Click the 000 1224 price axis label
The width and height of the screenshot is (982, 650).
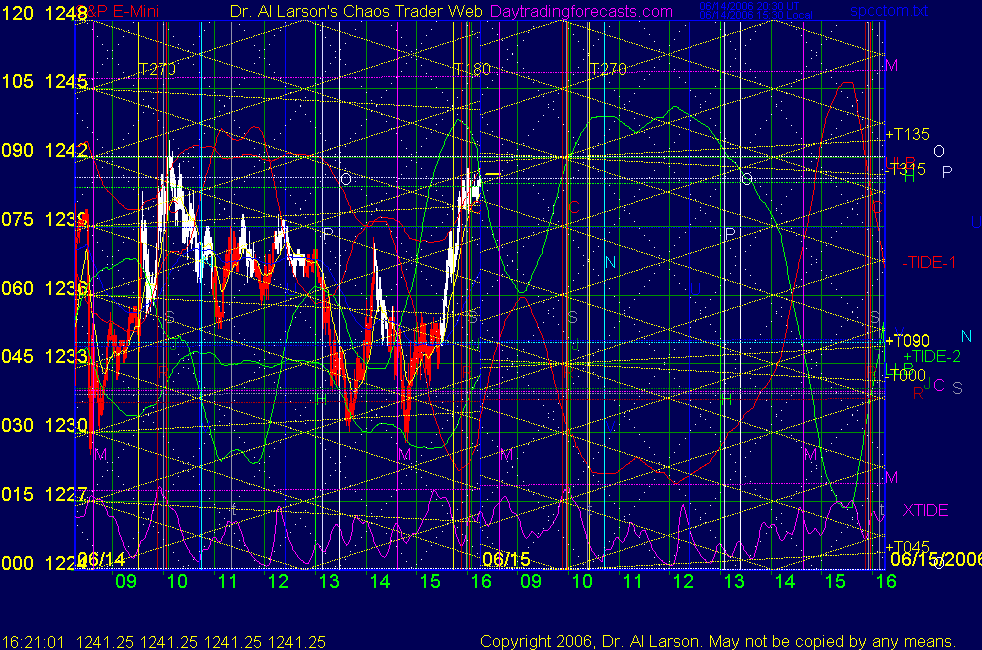pos(44,563)
